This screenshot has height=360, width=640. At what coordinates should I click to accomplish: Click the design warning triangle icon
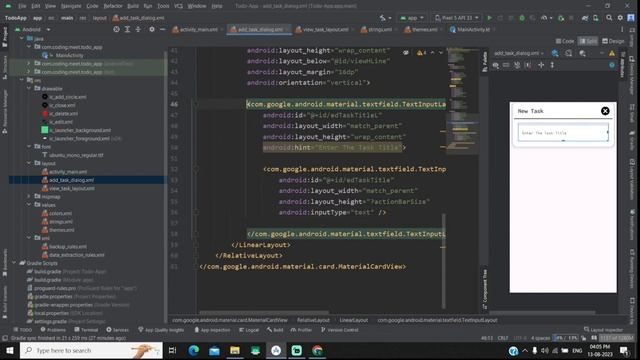[x=612, y=53]
